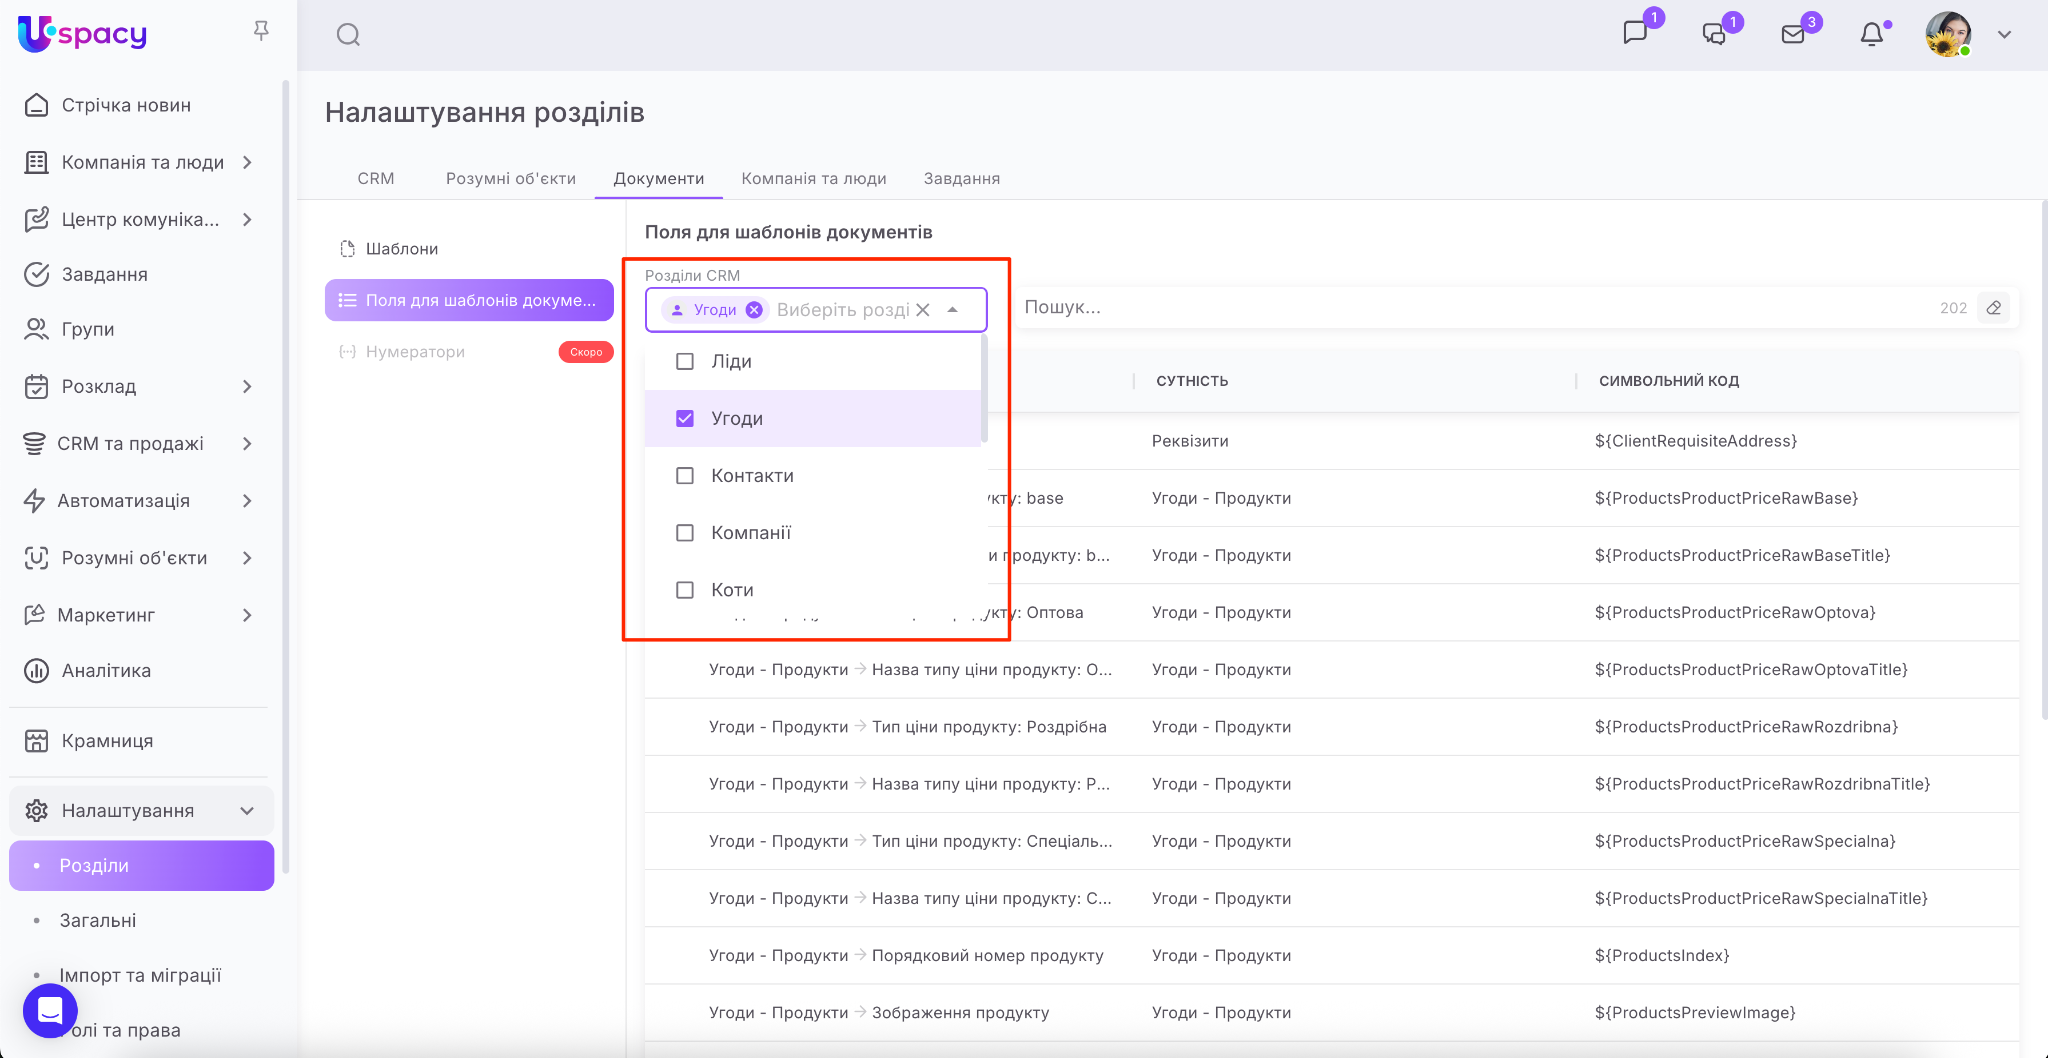The height and width of the screenshot is (1058, 2048).
Task: Open Аналітика from the sidebar
Action: pos(106,671)
